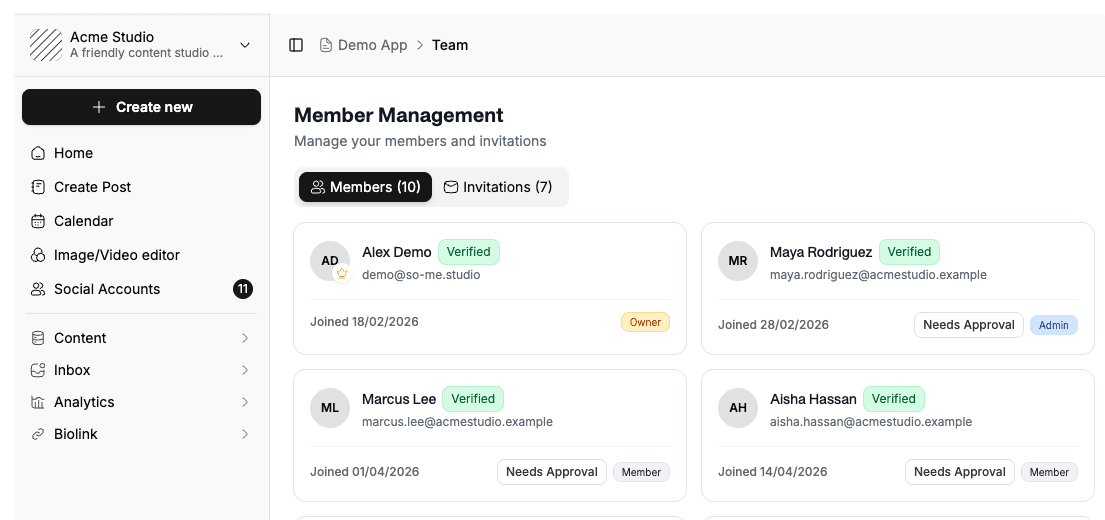Click the Create new button
Viewport: 1105px width, 520px height.
(x=142, y=107)
